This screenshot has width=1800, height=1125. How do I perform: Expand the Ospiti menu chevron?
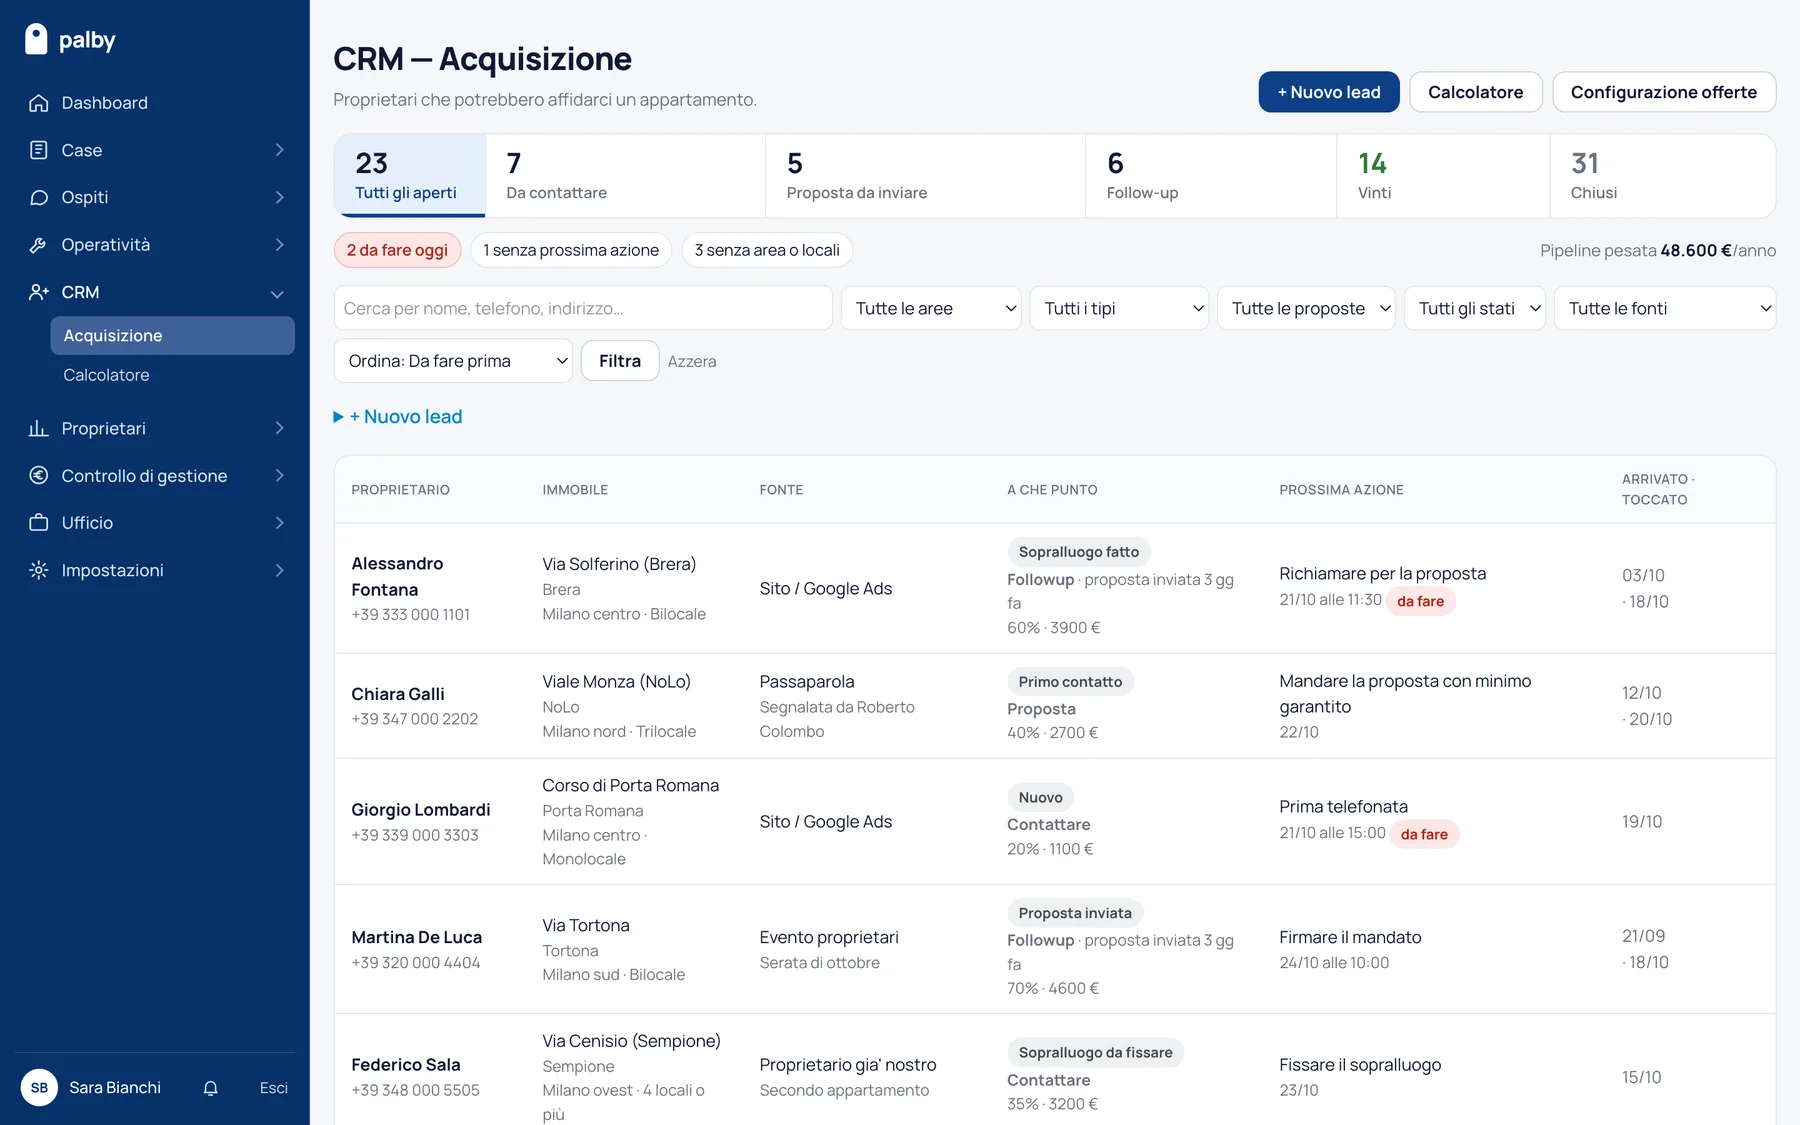coord(279,197)
